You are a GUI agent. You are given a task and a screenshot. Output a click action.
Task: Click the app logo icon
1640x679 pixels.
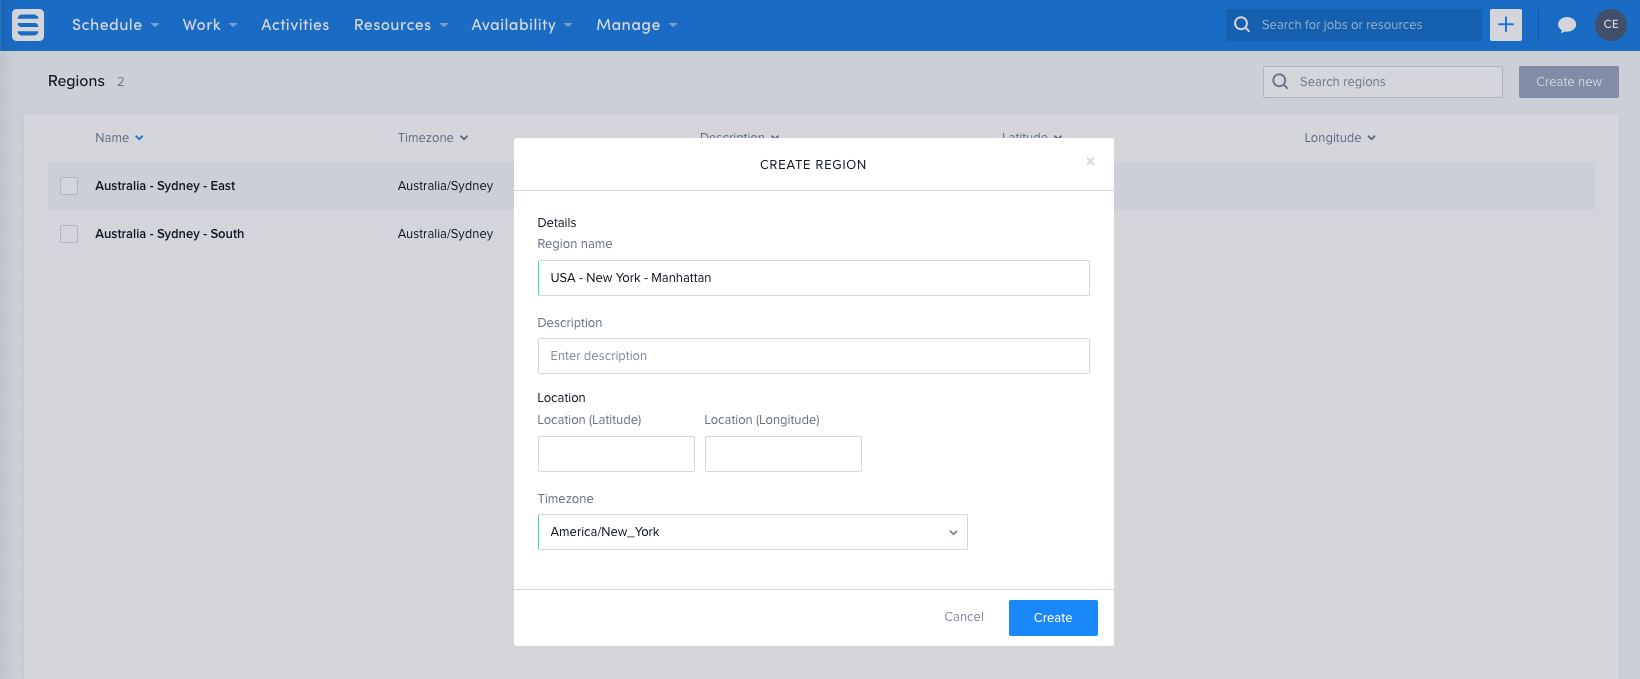point(28,25)
